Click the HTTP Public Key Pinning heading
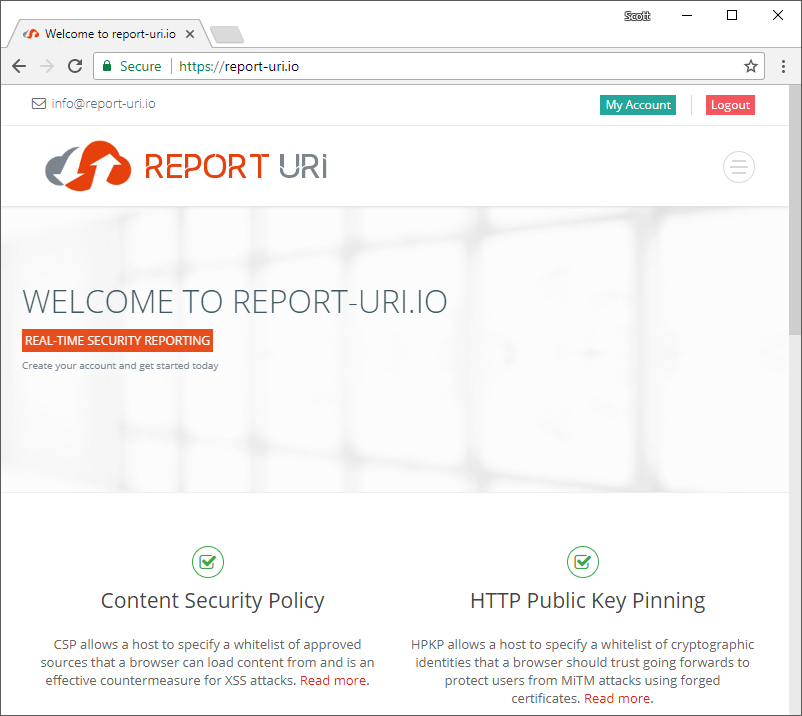The image size is (802, 716). (x=588, y=601)
